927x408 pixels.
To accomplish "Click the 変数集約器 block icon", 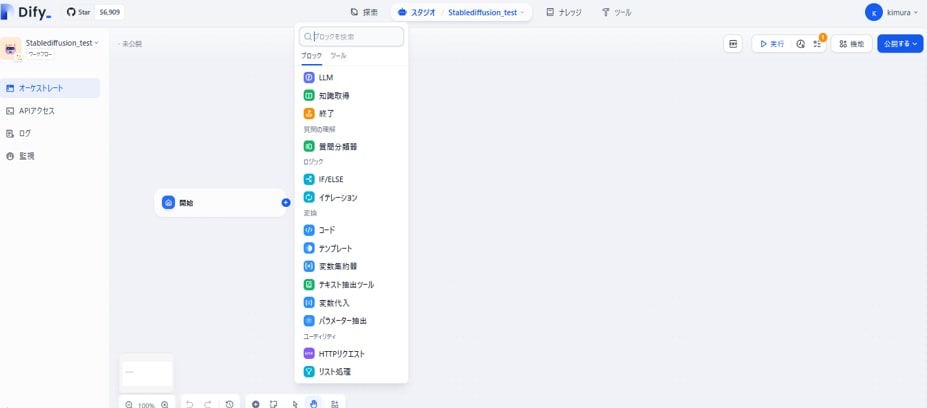I will pos(309,266).
